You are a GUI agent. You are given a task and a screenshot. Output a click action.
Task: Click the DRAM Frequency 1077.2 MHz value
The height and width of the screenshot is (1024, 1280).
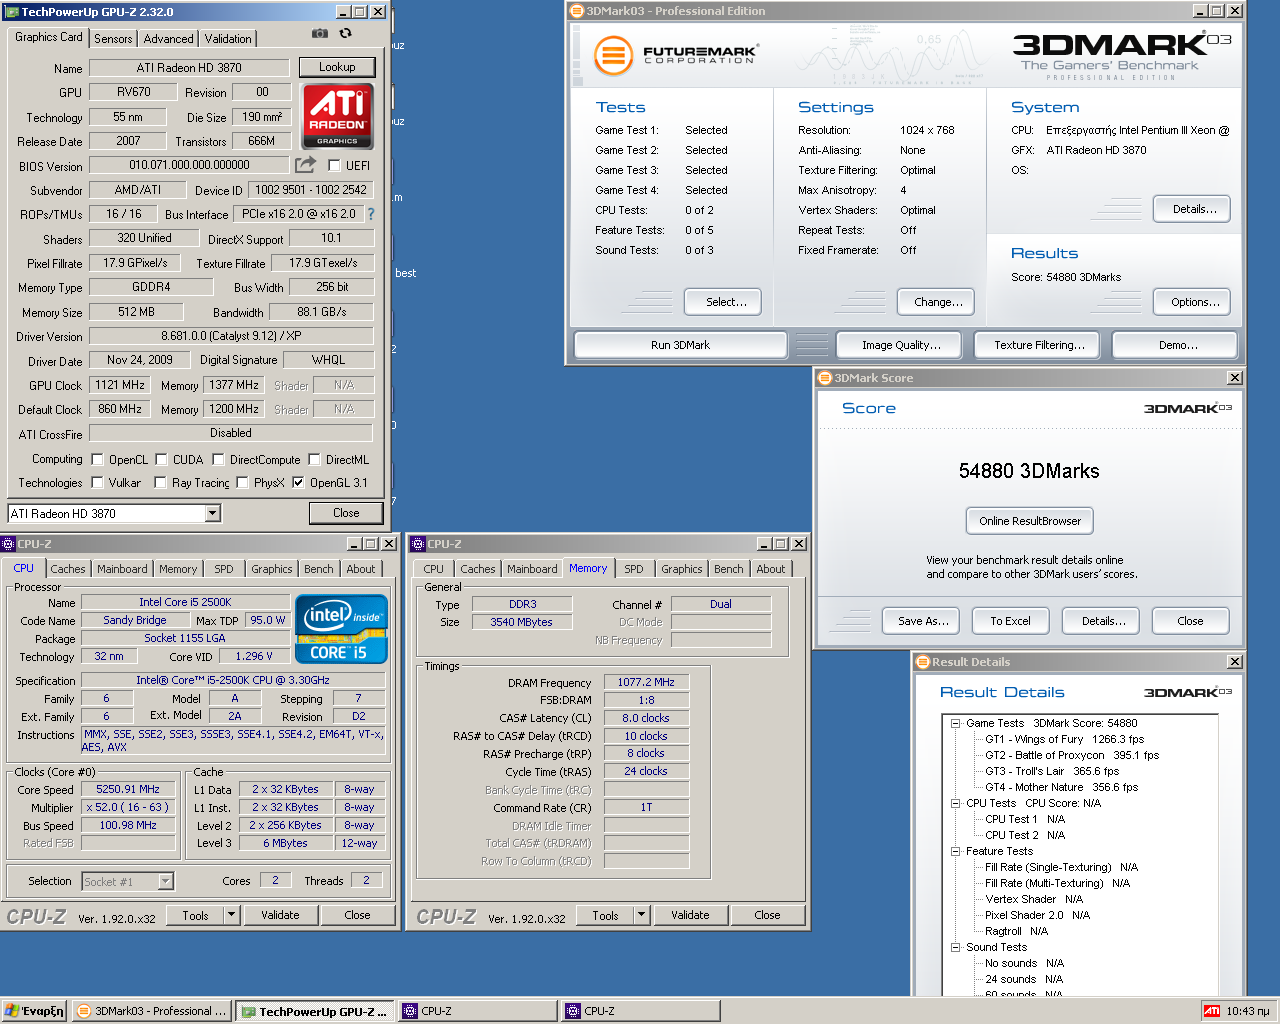point(646,682)
